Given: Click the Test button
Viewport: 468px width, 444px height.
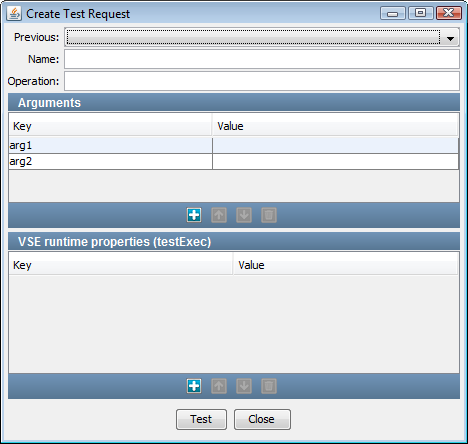Looking at the screenshot, I should 201,419.
